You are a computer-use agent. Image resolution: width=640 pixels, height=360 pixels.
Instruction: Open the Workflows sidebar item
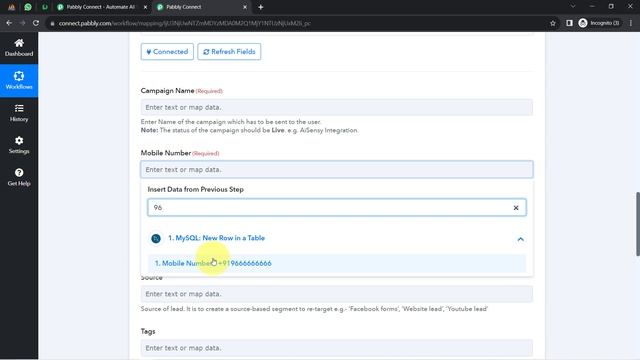pos(19,80)
